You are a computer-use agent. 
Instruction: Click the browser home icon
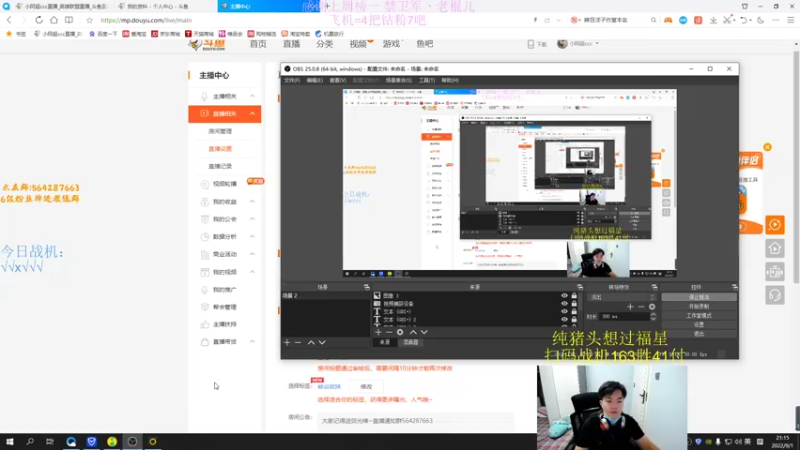pos(54,20)
